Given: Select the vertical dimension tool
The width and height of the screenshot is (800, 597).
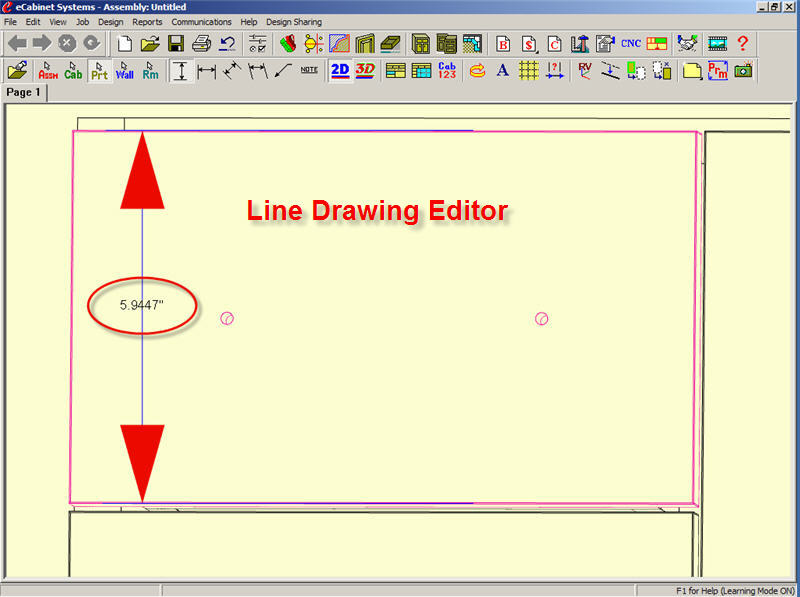Looking at the screenshot, I should (181, 71).
